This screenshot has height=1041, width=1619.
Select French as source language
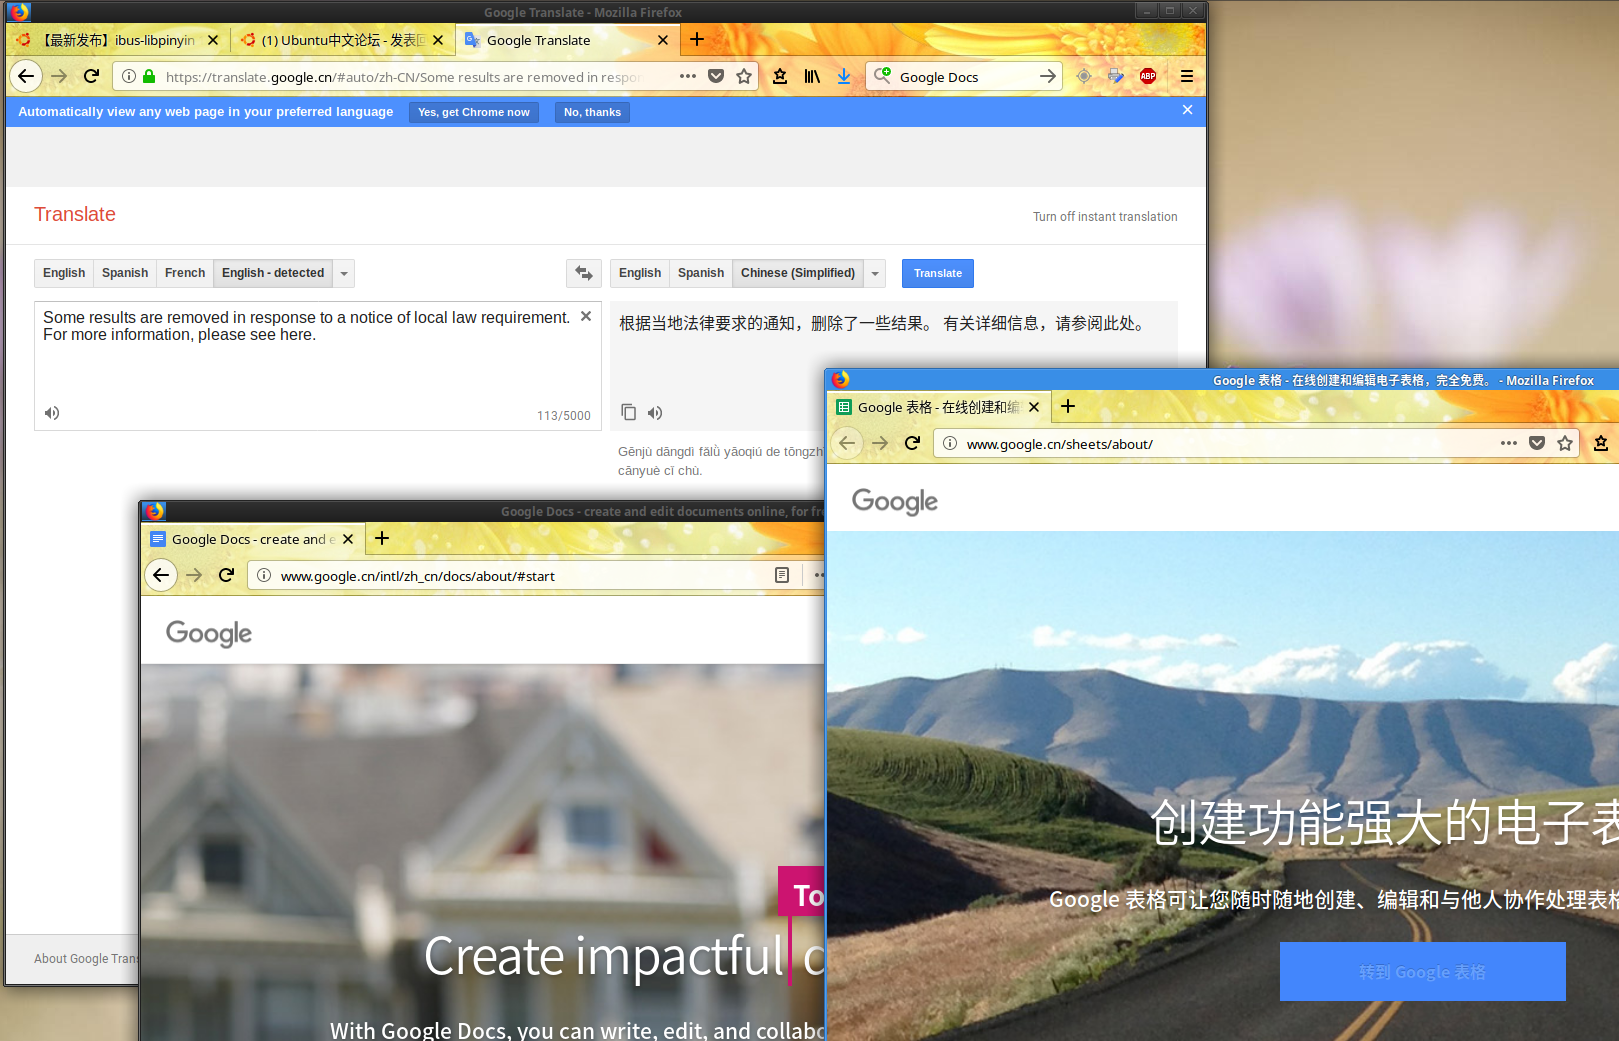click(x=185, y=273)
